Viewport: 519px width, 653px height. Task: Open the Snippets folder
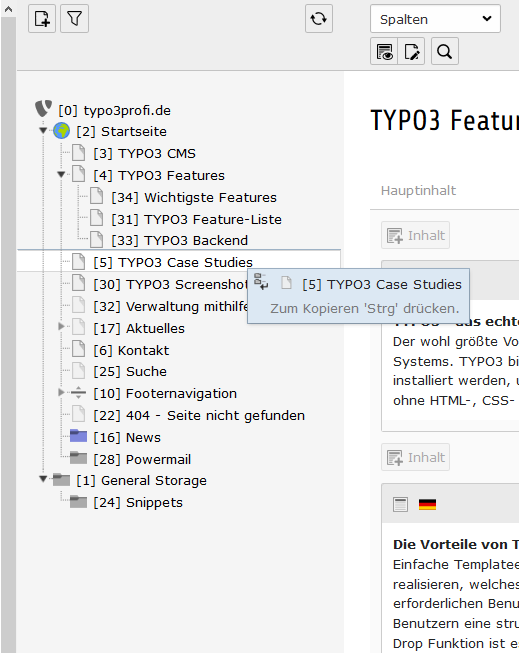(x=138, y=502)
